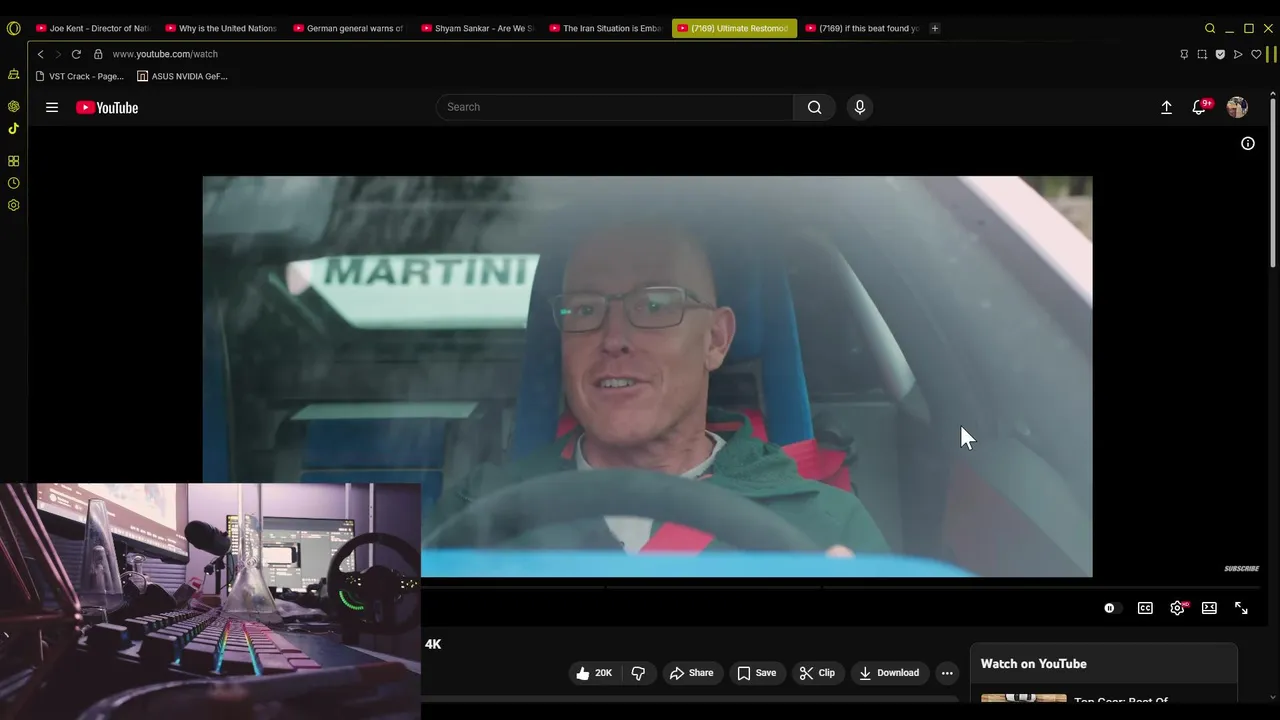Open the account avatar menu
Viewport: 1280px width, 720px height.
point(1237,107)
